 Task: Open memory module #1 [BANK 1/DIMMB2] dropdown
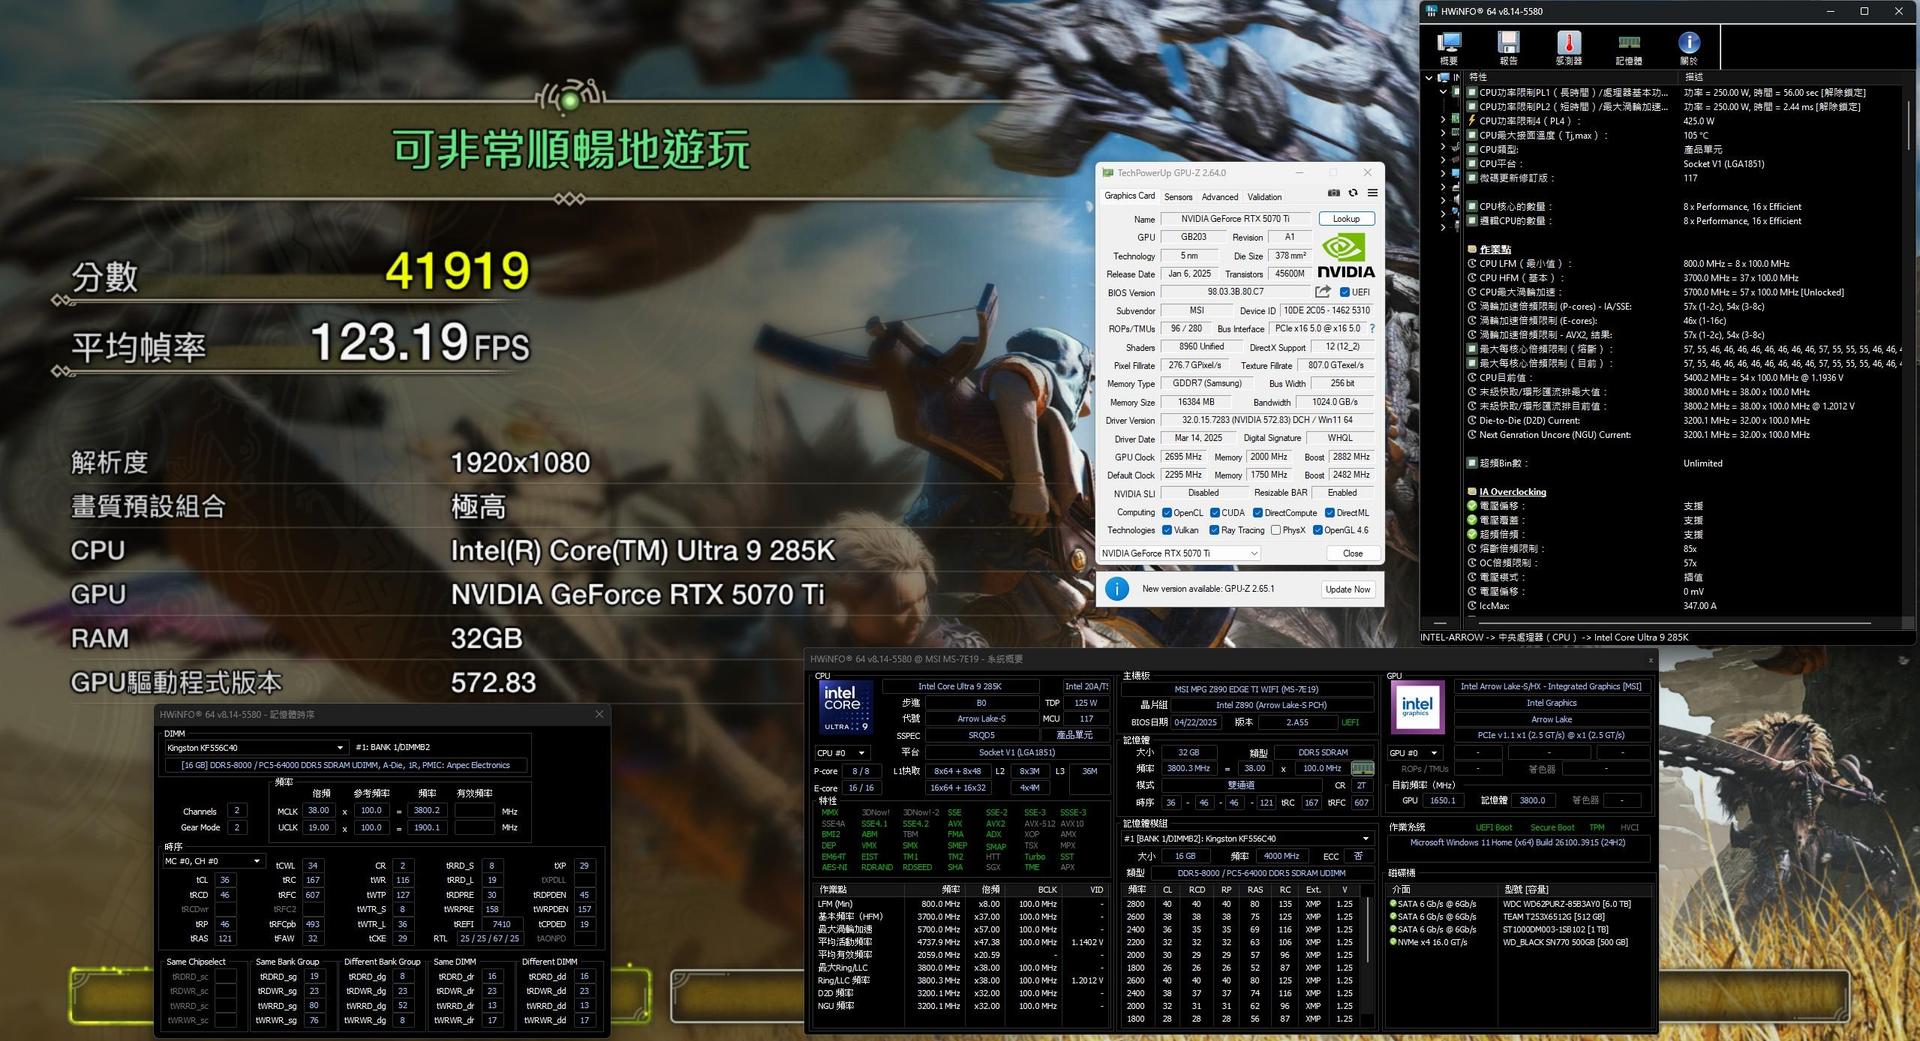pyautogui.click(x=1246, y=839)
